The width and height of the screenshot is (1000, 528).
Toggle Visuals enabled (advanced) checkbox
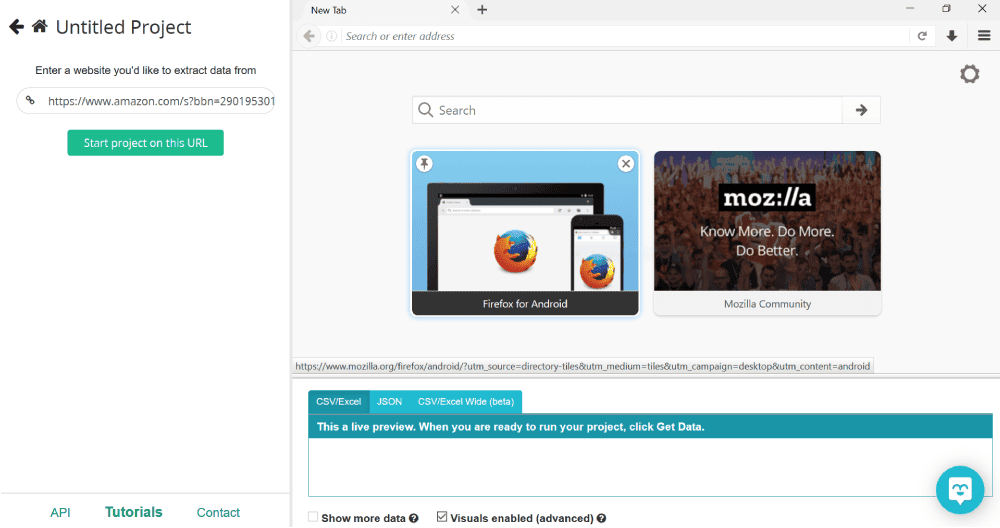click(442, 517)
